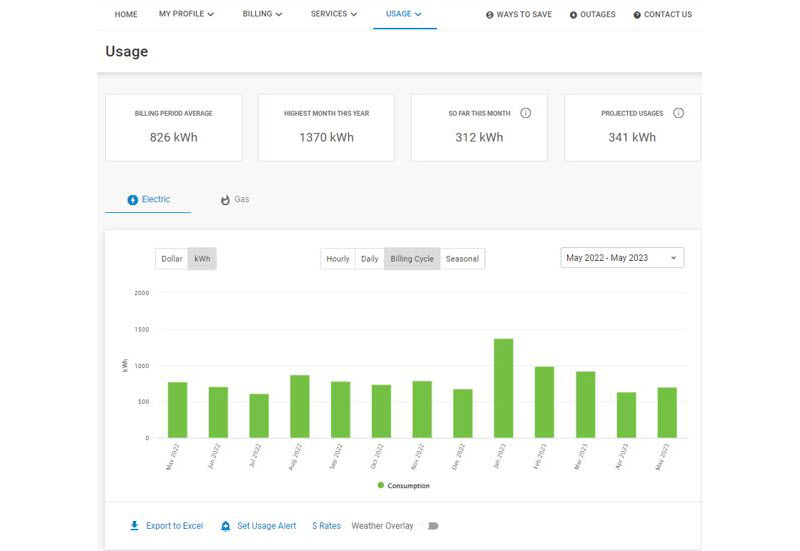Go to the Home menu item

pos(126,15)
